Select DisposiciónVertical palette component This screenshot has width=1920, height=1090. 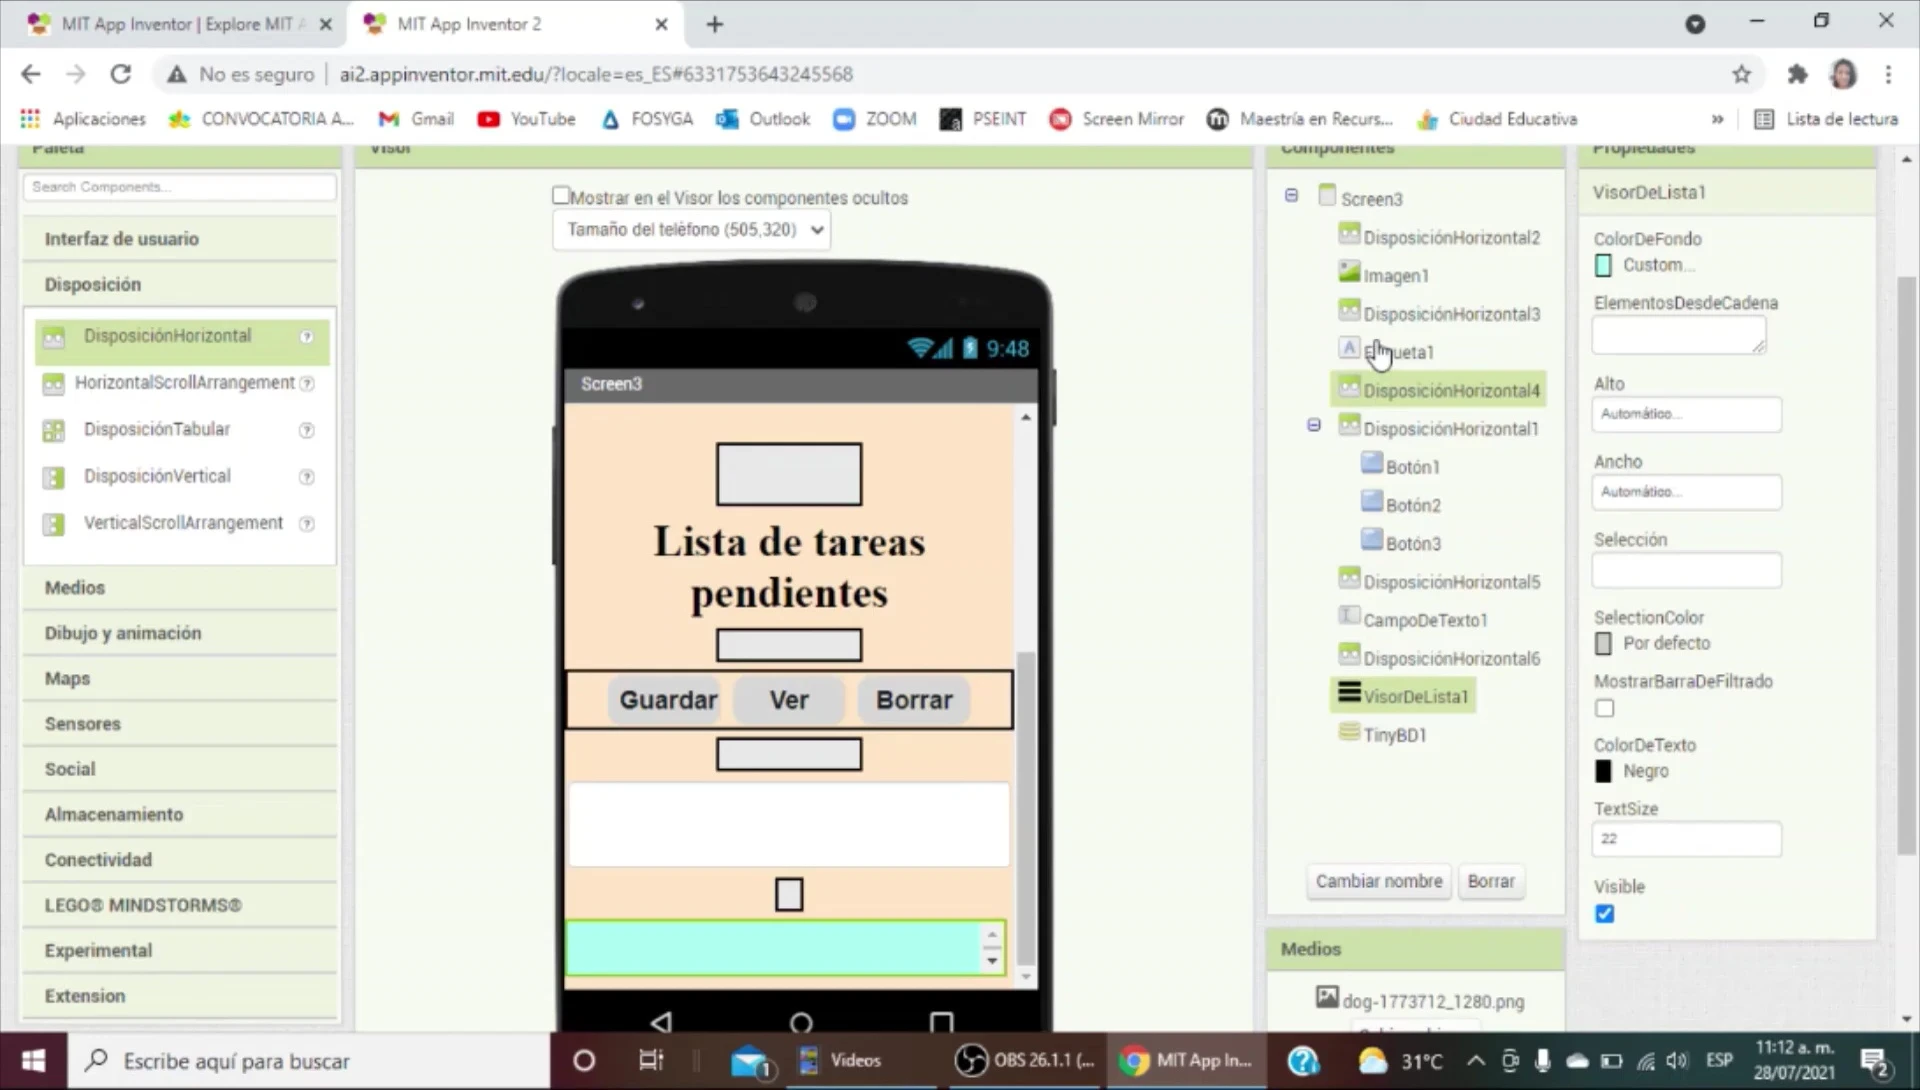tap(157, 477)
